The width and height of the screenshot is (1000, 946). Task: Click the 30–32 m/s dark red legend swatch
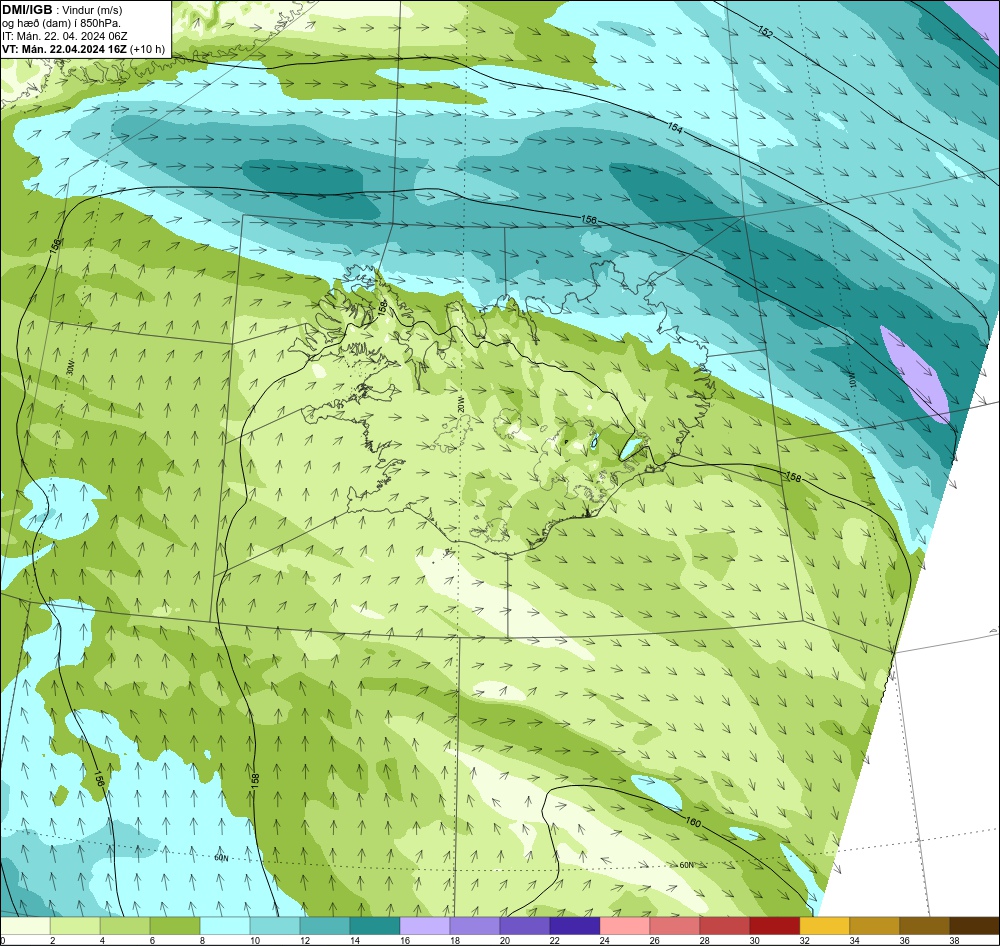pos(774,926)
